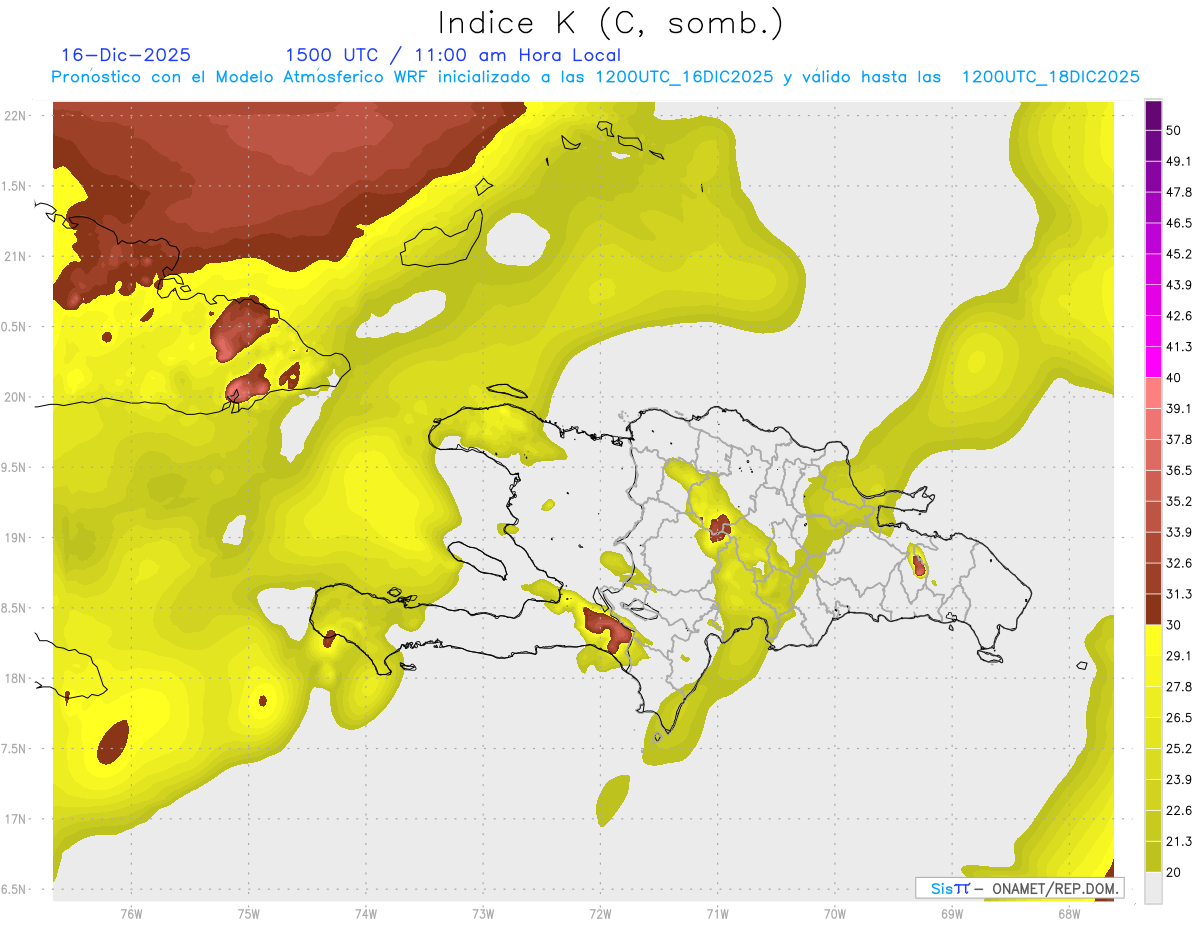Screen dimensions: 1200x927
Task: Click the '20N' latitude label
Action: [x=16, y=397]
